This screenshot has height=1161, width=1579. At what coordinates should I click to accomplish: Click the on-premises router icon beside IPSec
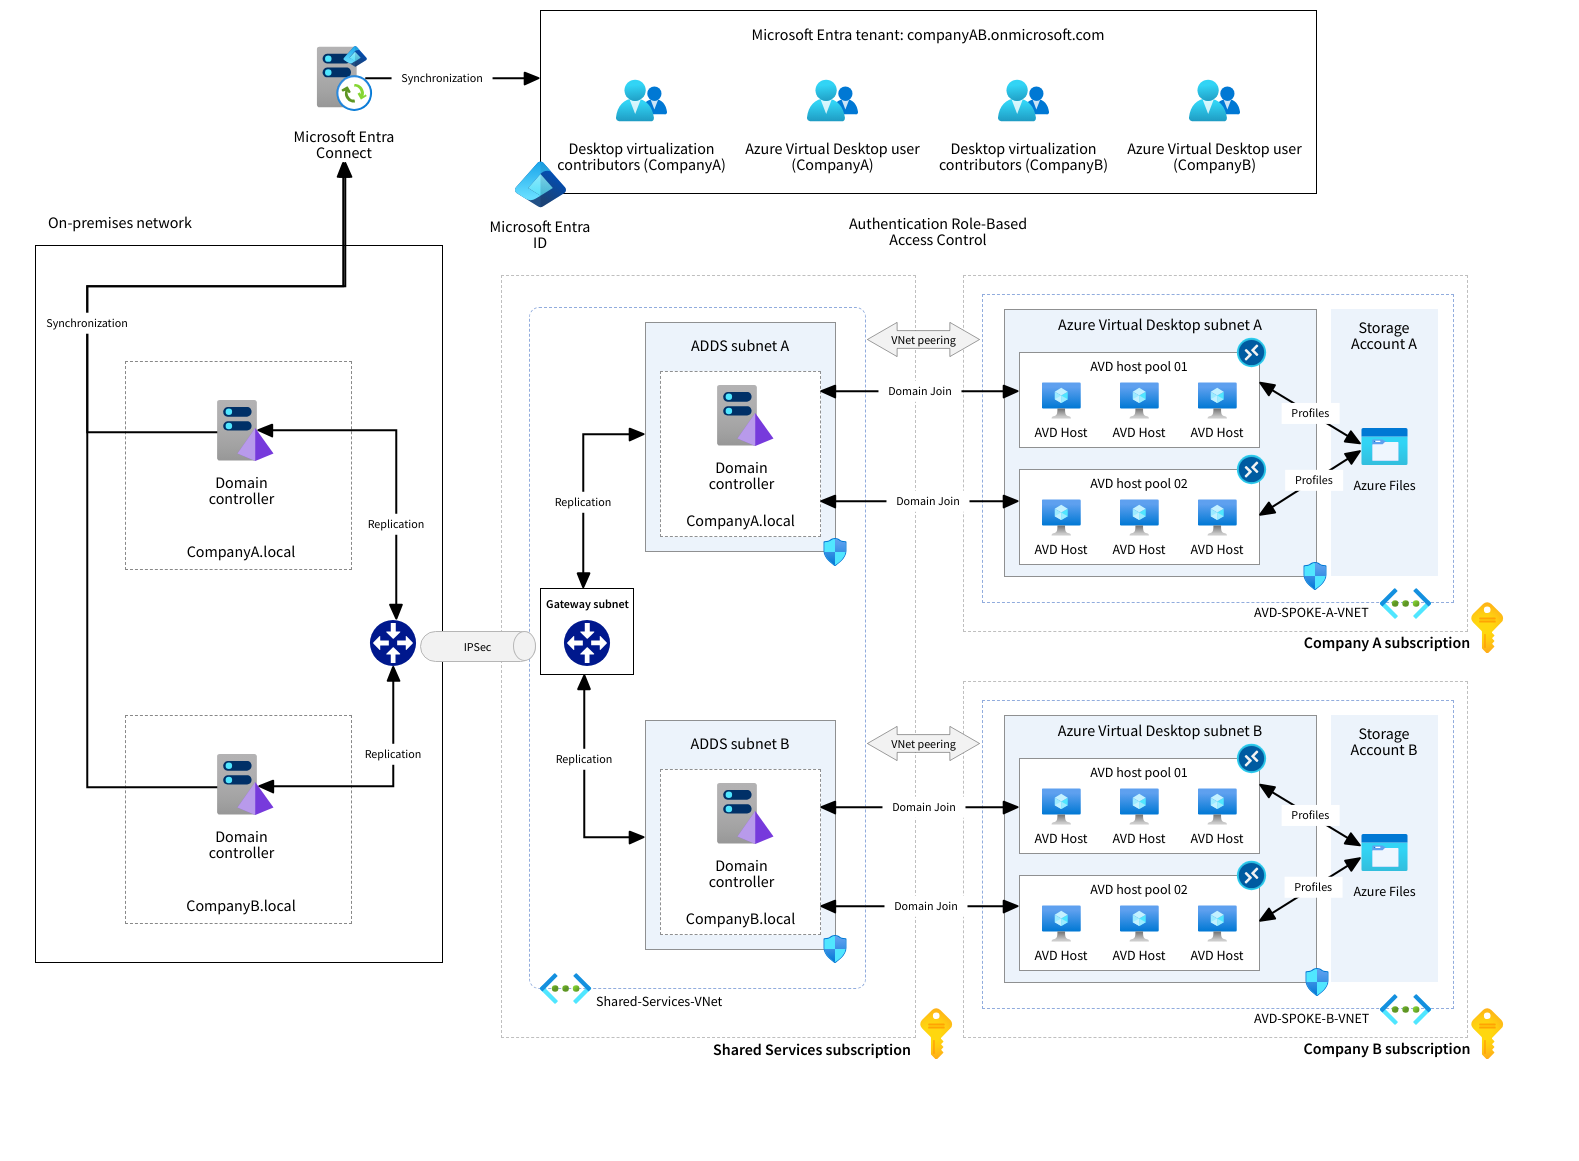click(x=393, y=643)
